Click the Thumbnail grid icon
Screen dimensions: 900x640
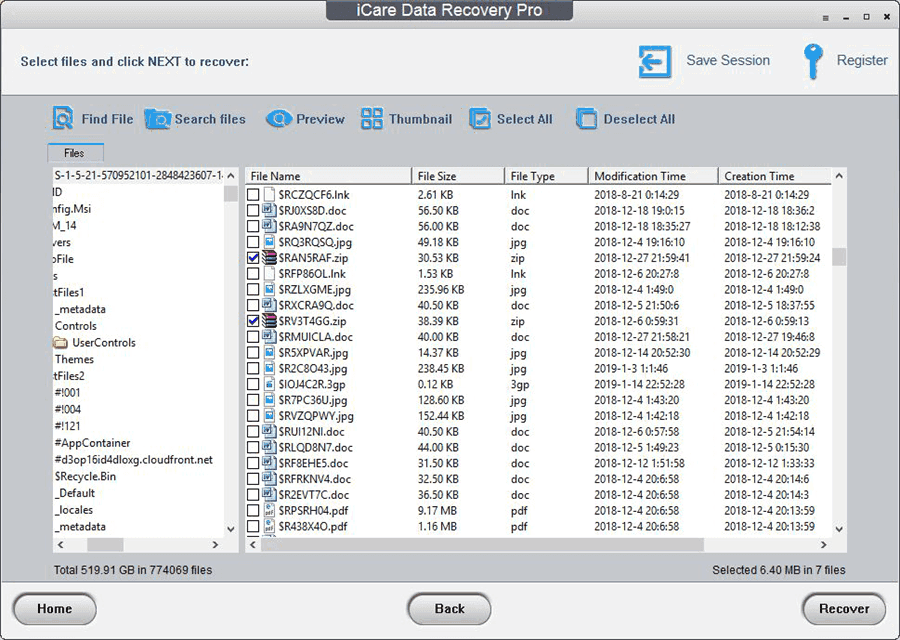(x=371, y=118)
